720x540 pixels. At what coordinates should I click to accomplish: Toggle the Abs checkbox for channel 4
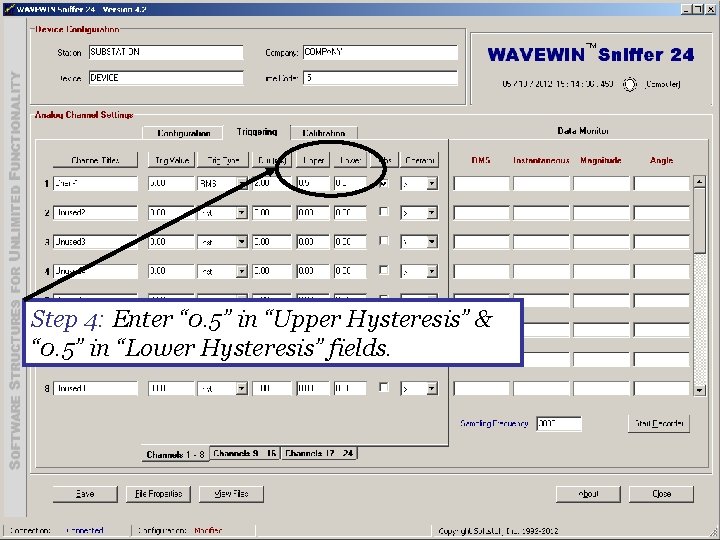click(x=383, y=270)
